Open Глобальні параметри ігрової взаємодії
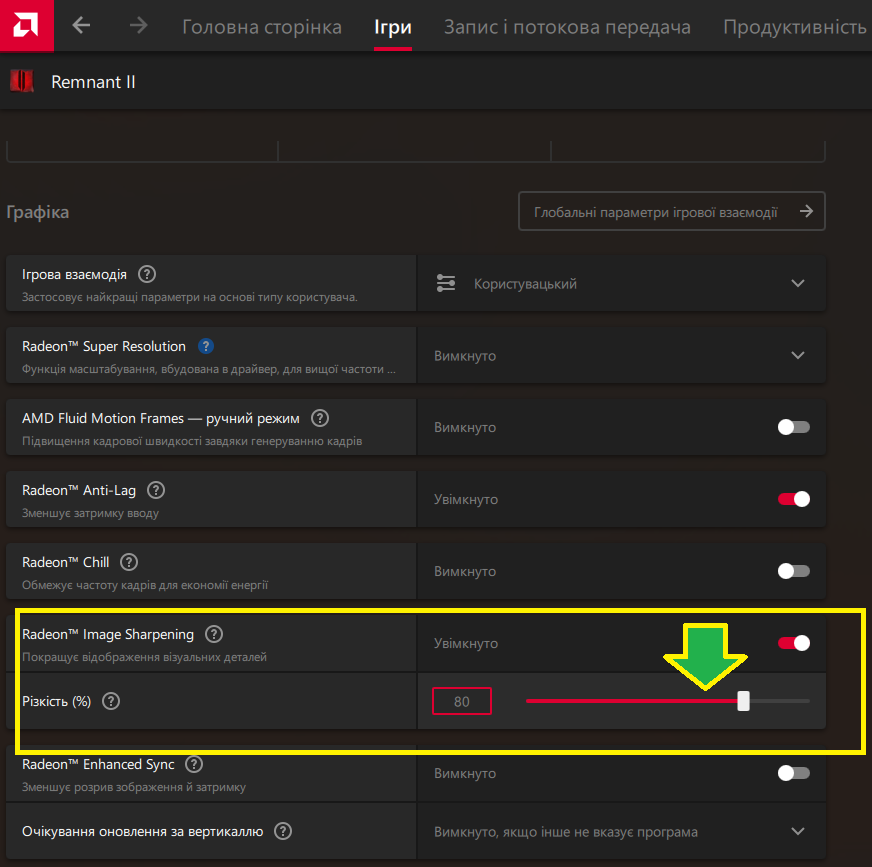This screenshot has width=872, height=867. point(672,211)
